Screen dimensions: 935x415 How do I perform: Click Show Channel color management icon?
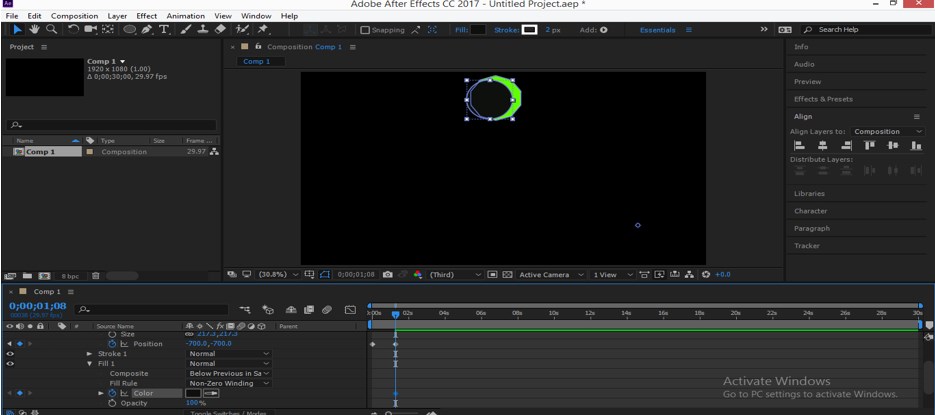(x=417, y=275)
